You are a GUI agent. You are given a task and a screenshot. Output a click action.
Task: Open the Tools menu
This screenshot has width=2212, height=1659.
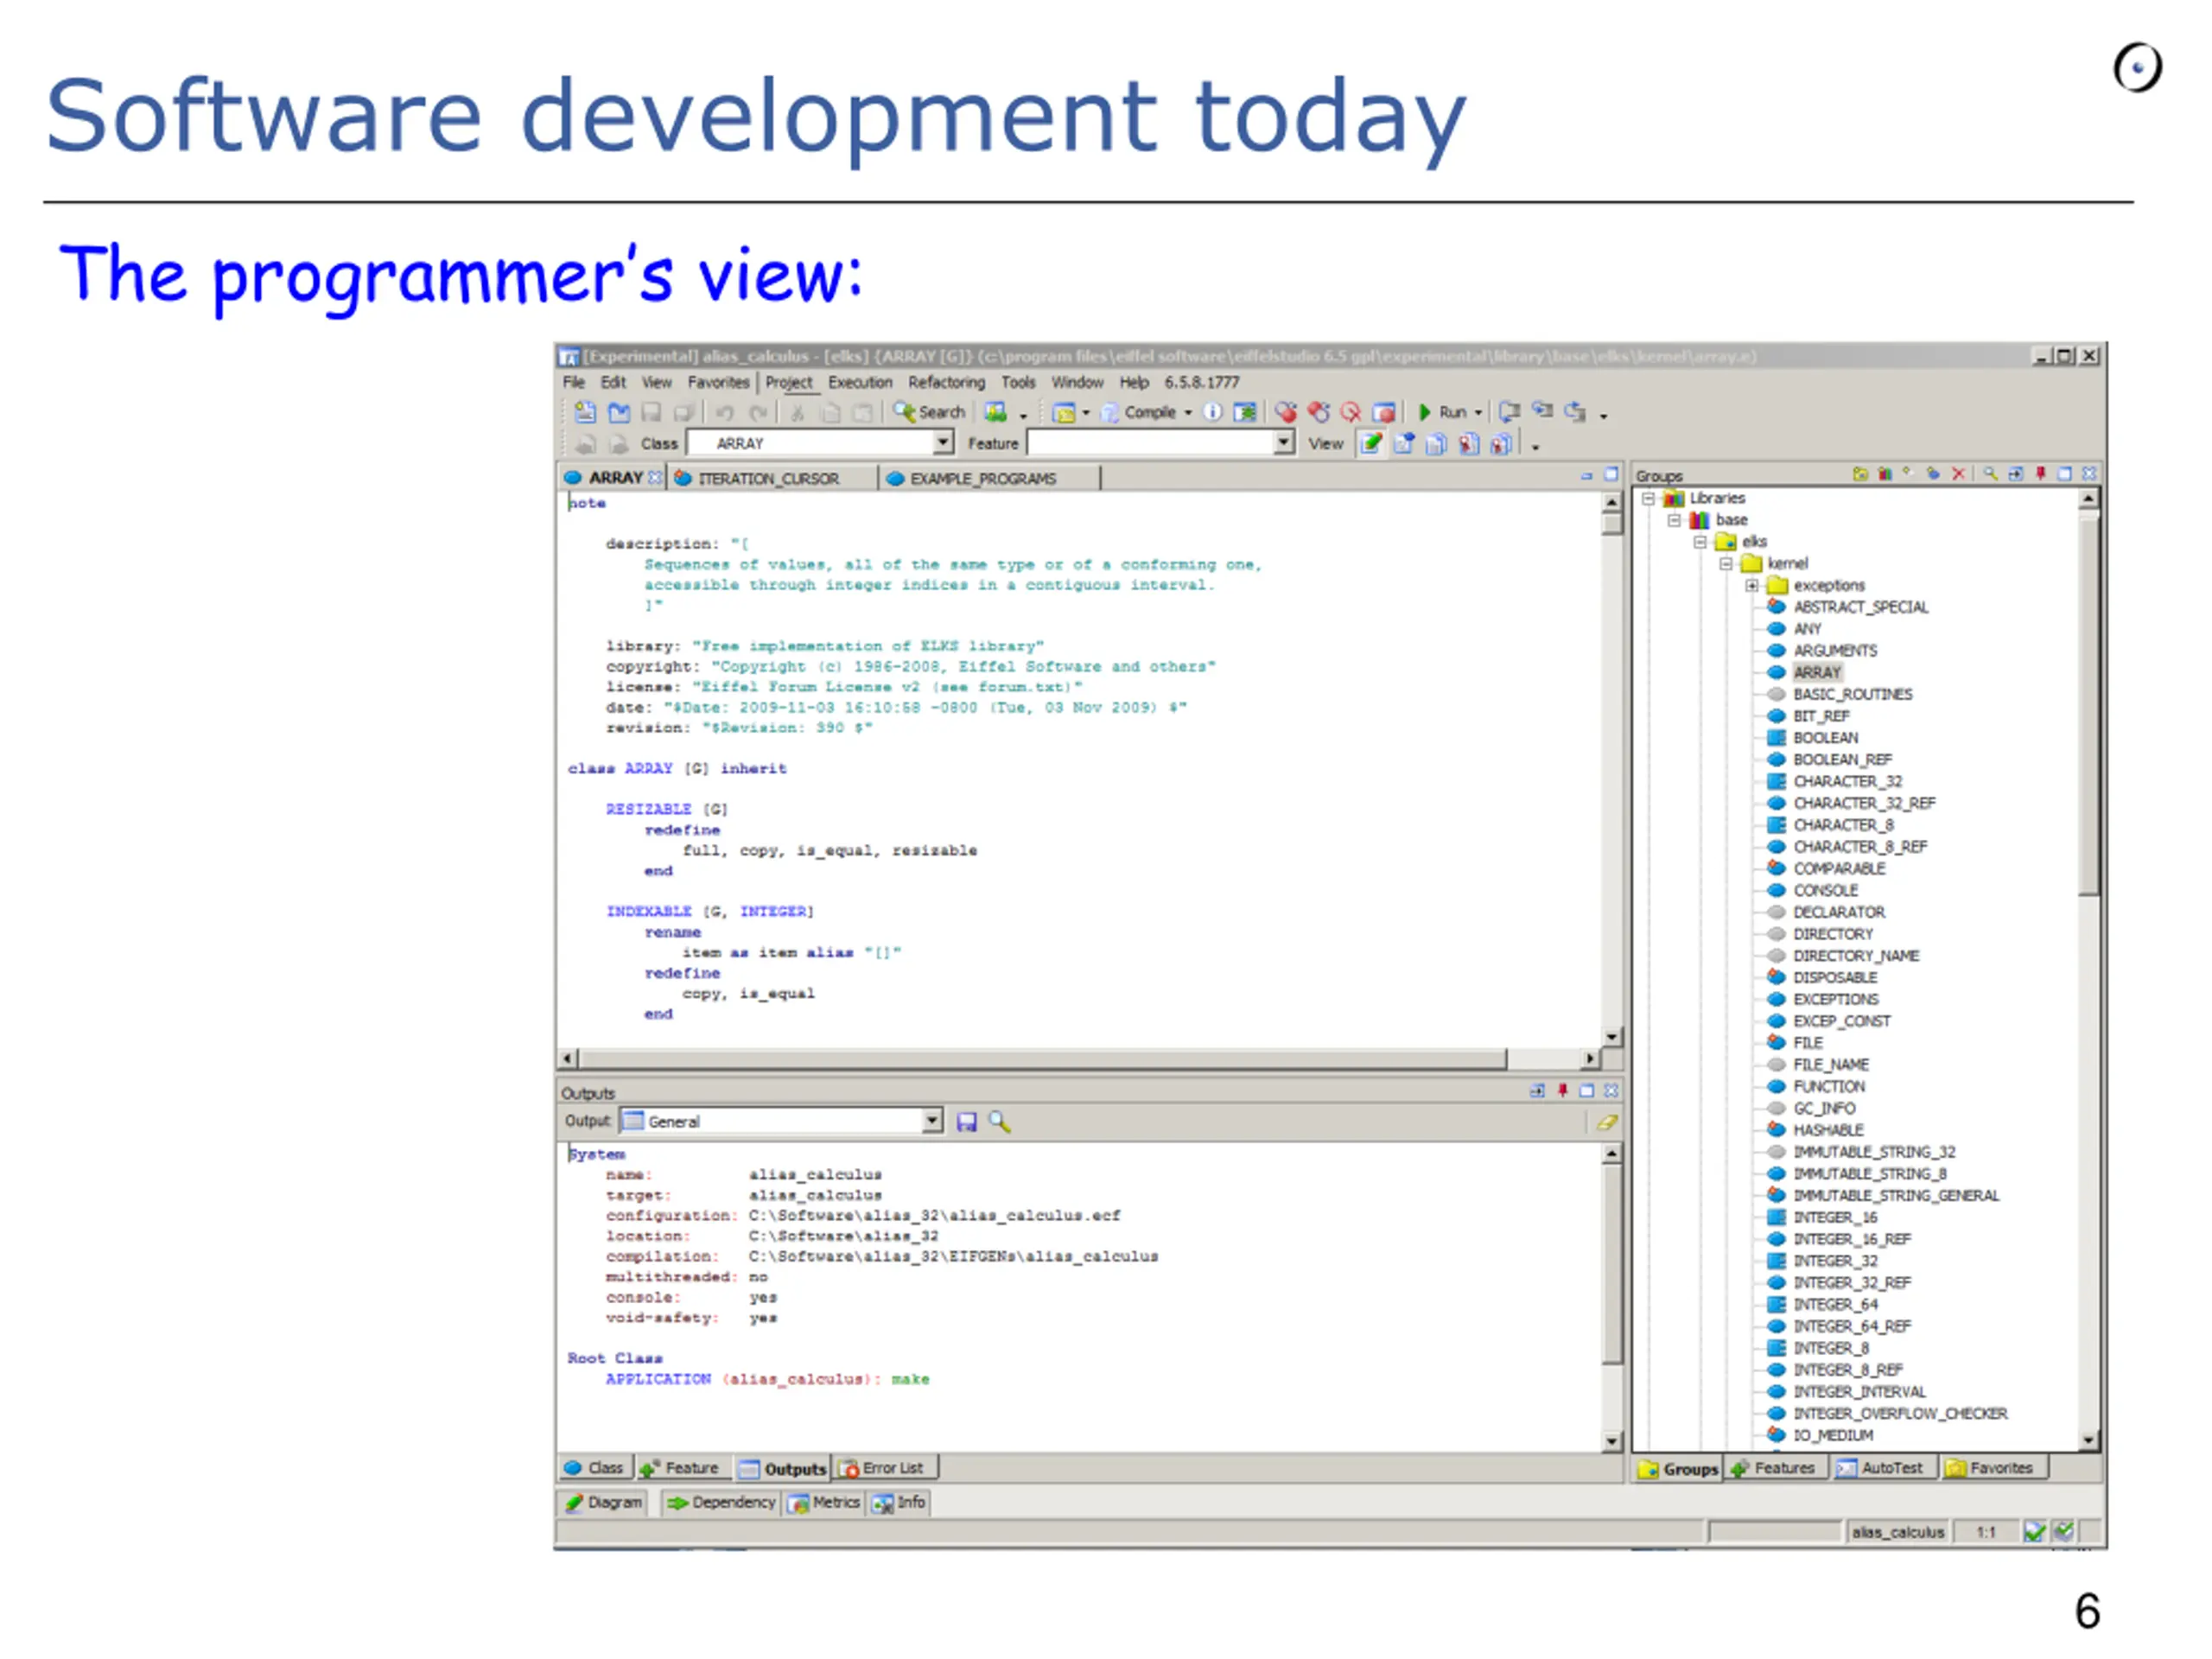1018,382
